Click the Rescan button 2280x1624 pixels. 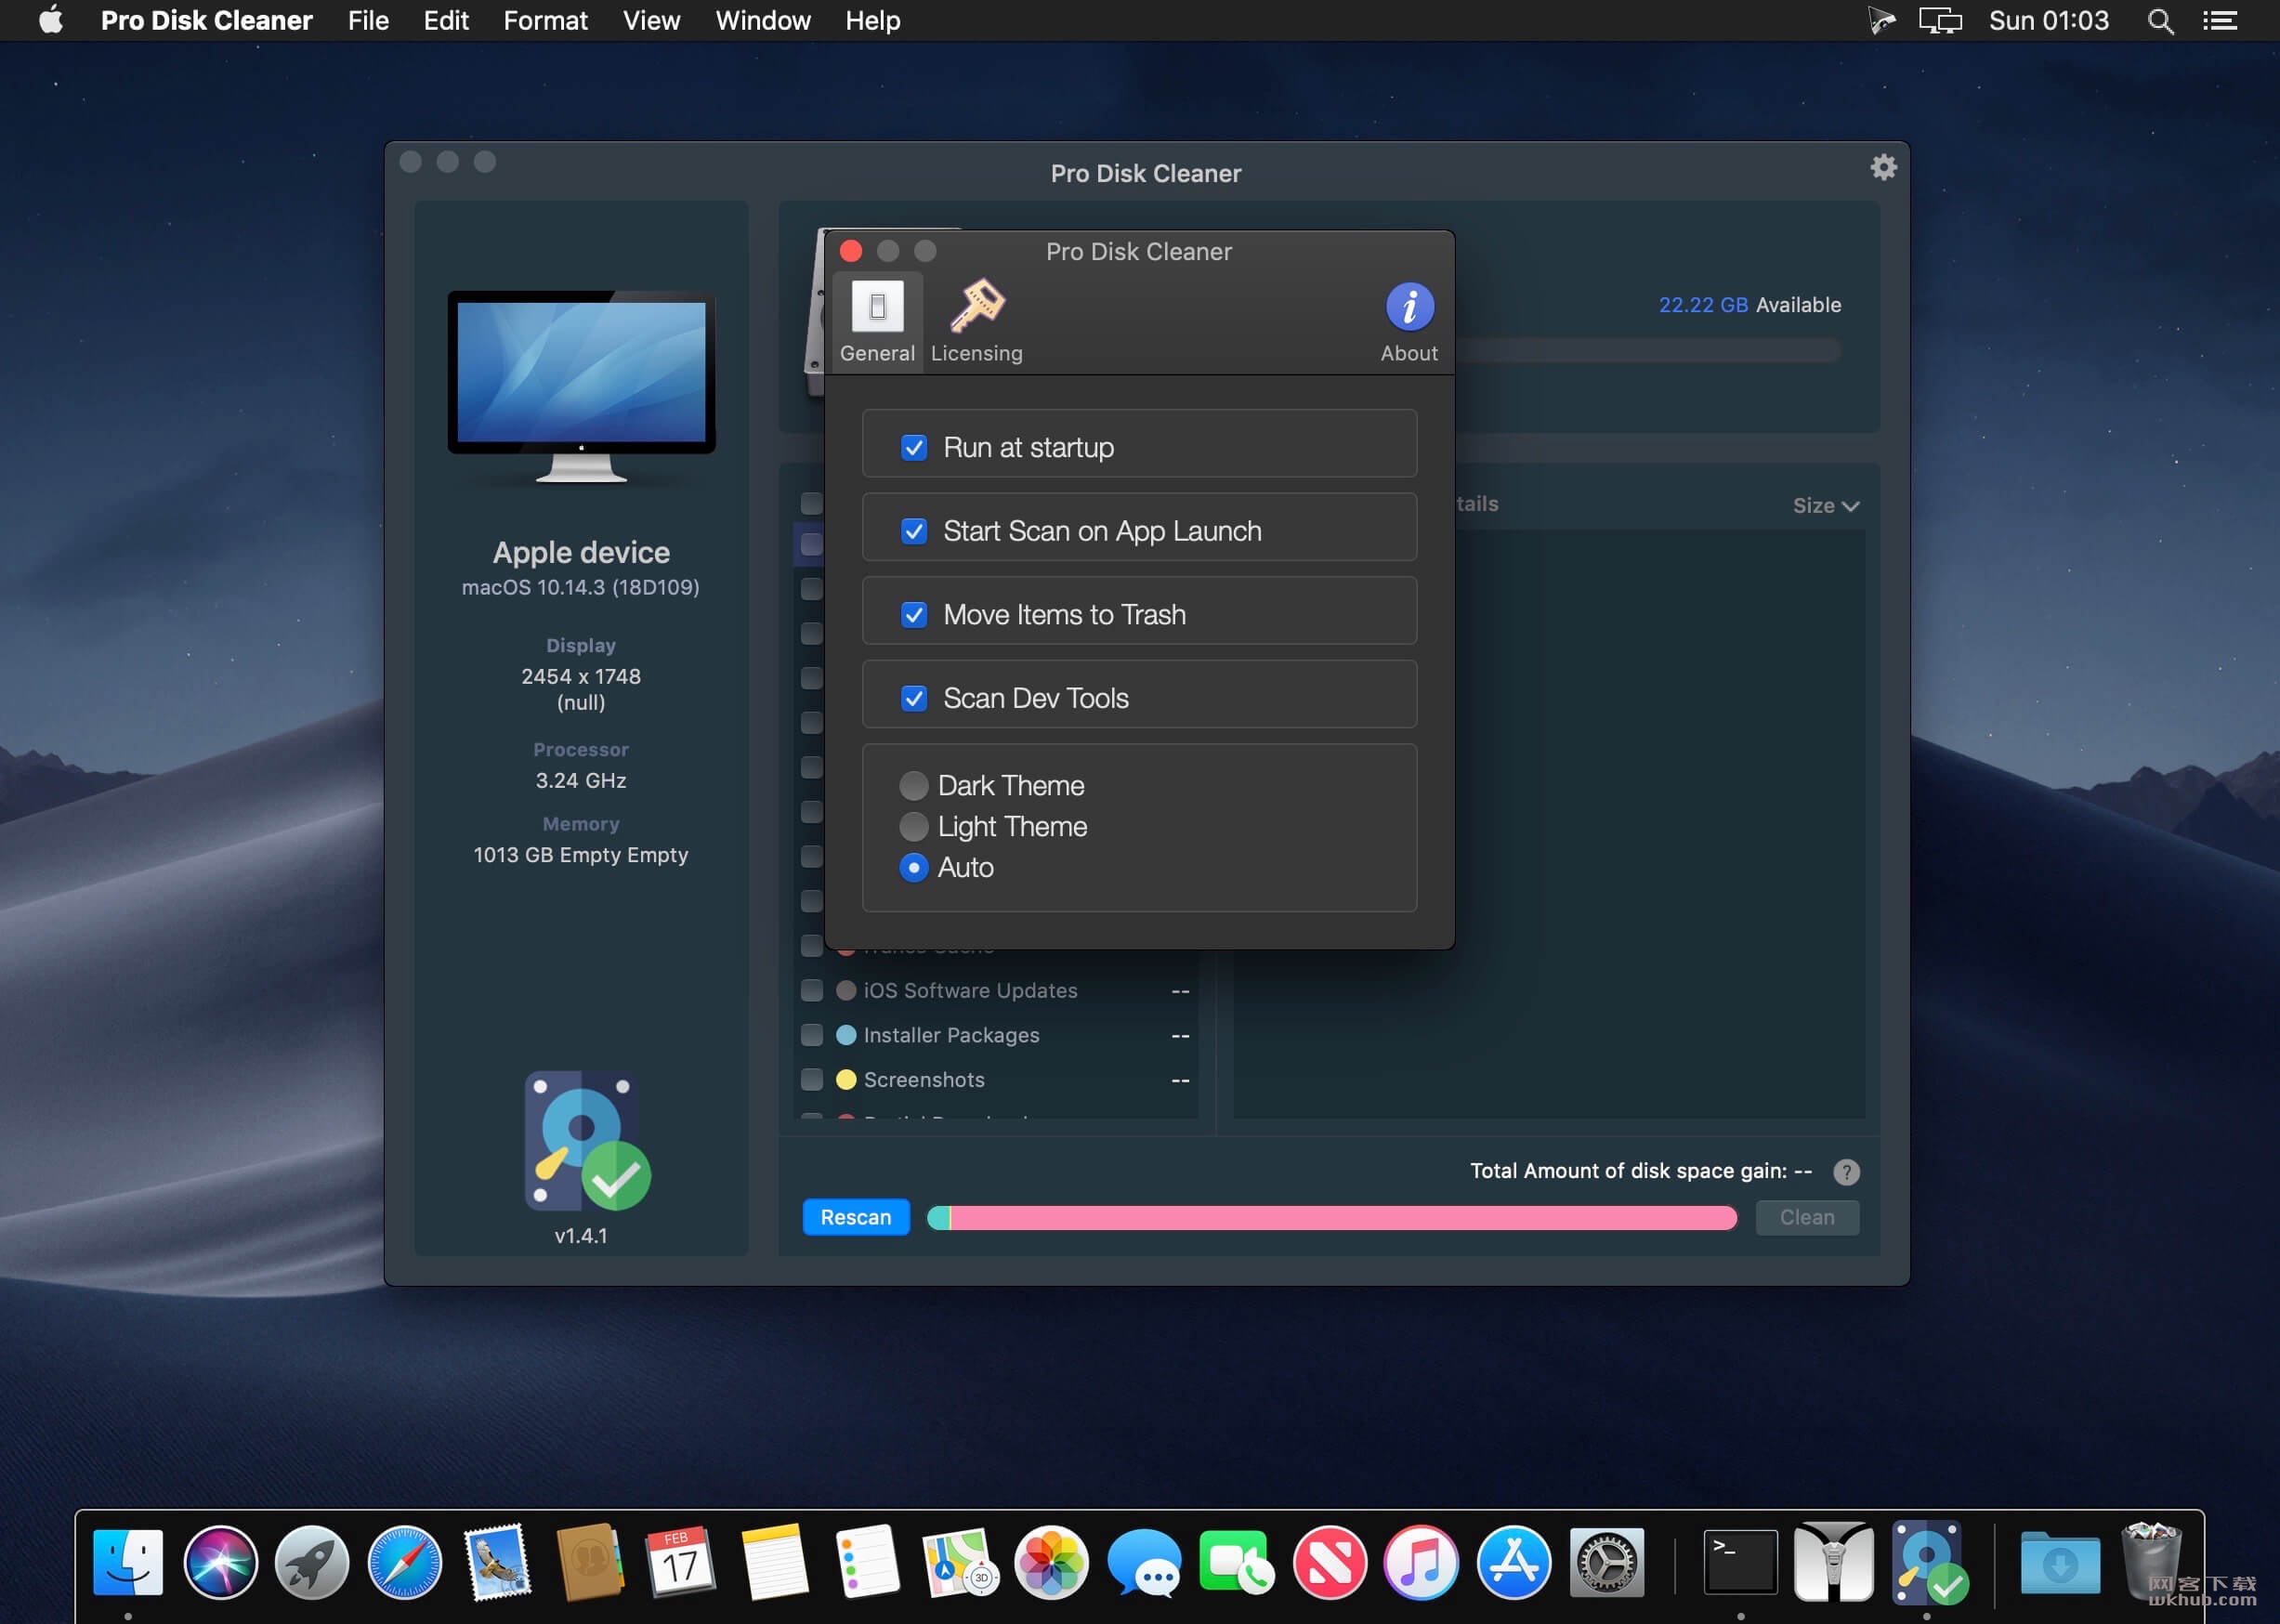point(856,1217)
